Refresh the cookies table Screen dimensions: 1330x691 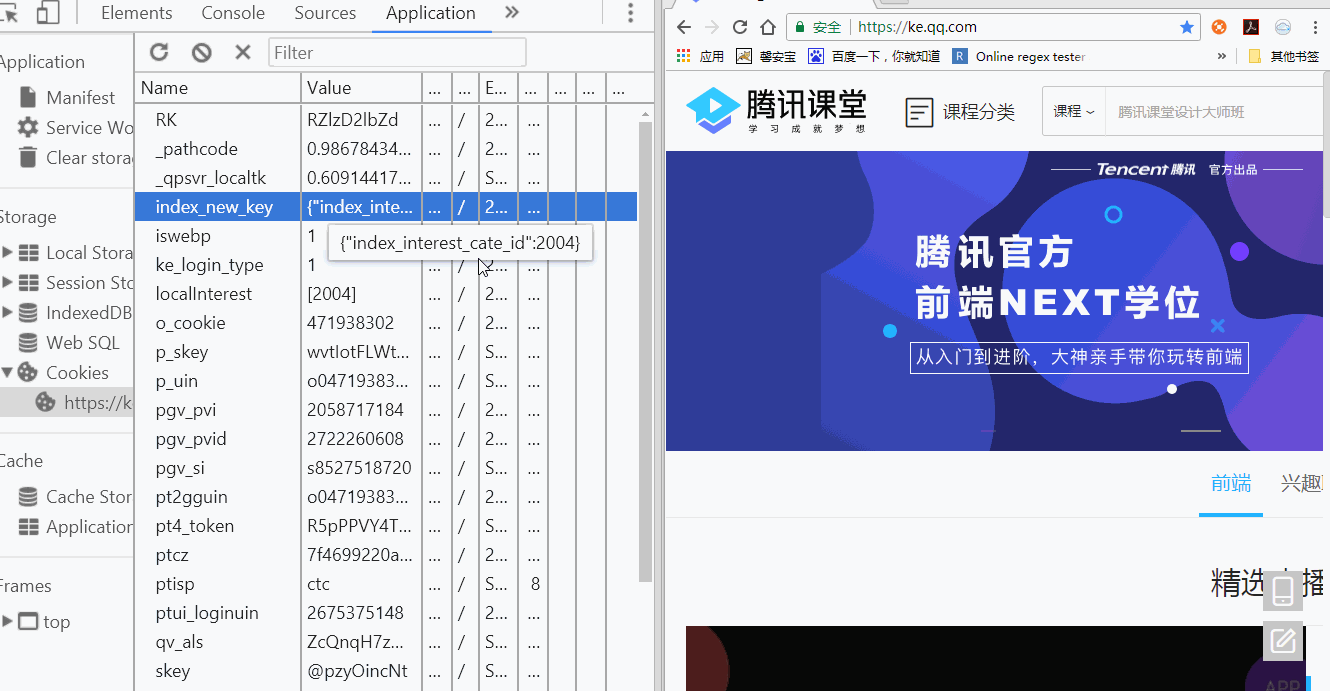159,52
